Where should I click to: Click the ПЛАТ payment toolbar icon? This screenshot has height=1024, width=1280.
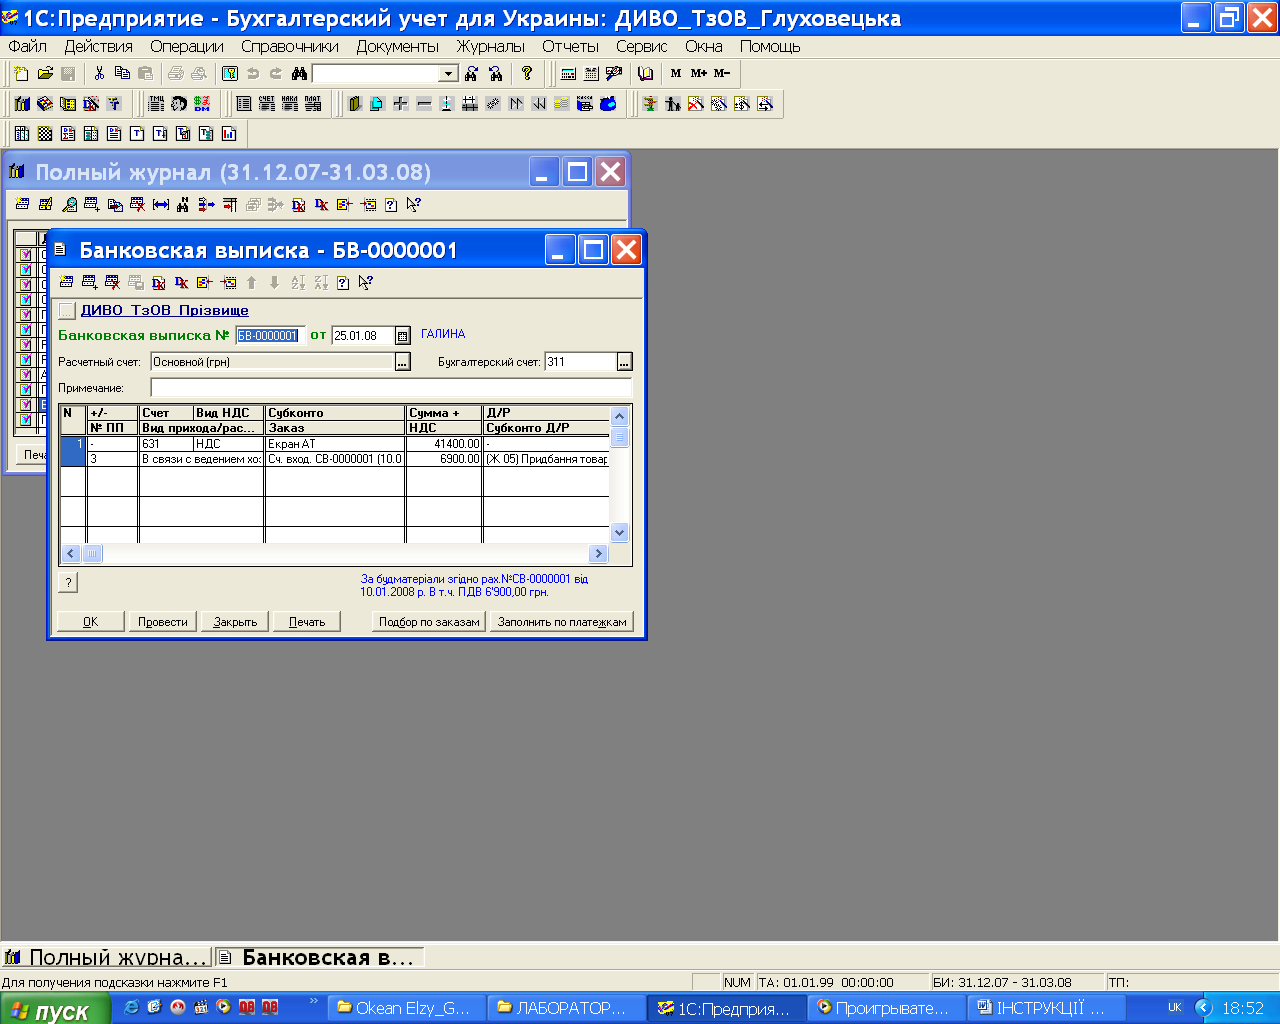(x=312, y=103)
